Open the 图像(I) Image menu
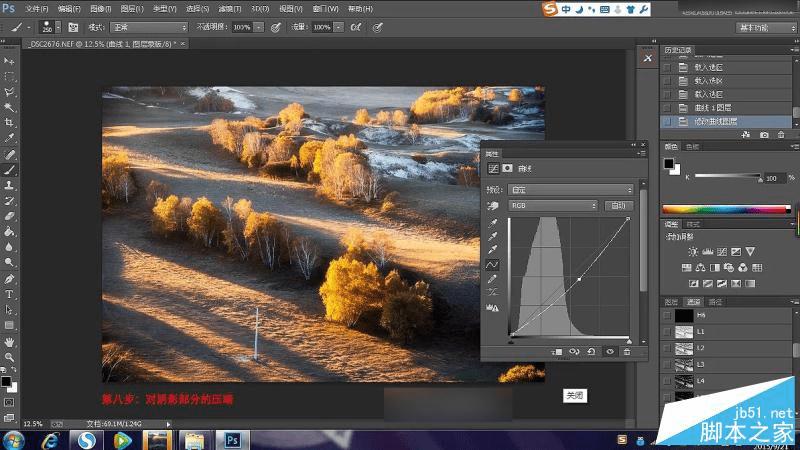This screenshot has width=800, height=450. pyautogui.click(x=100, y=8)
